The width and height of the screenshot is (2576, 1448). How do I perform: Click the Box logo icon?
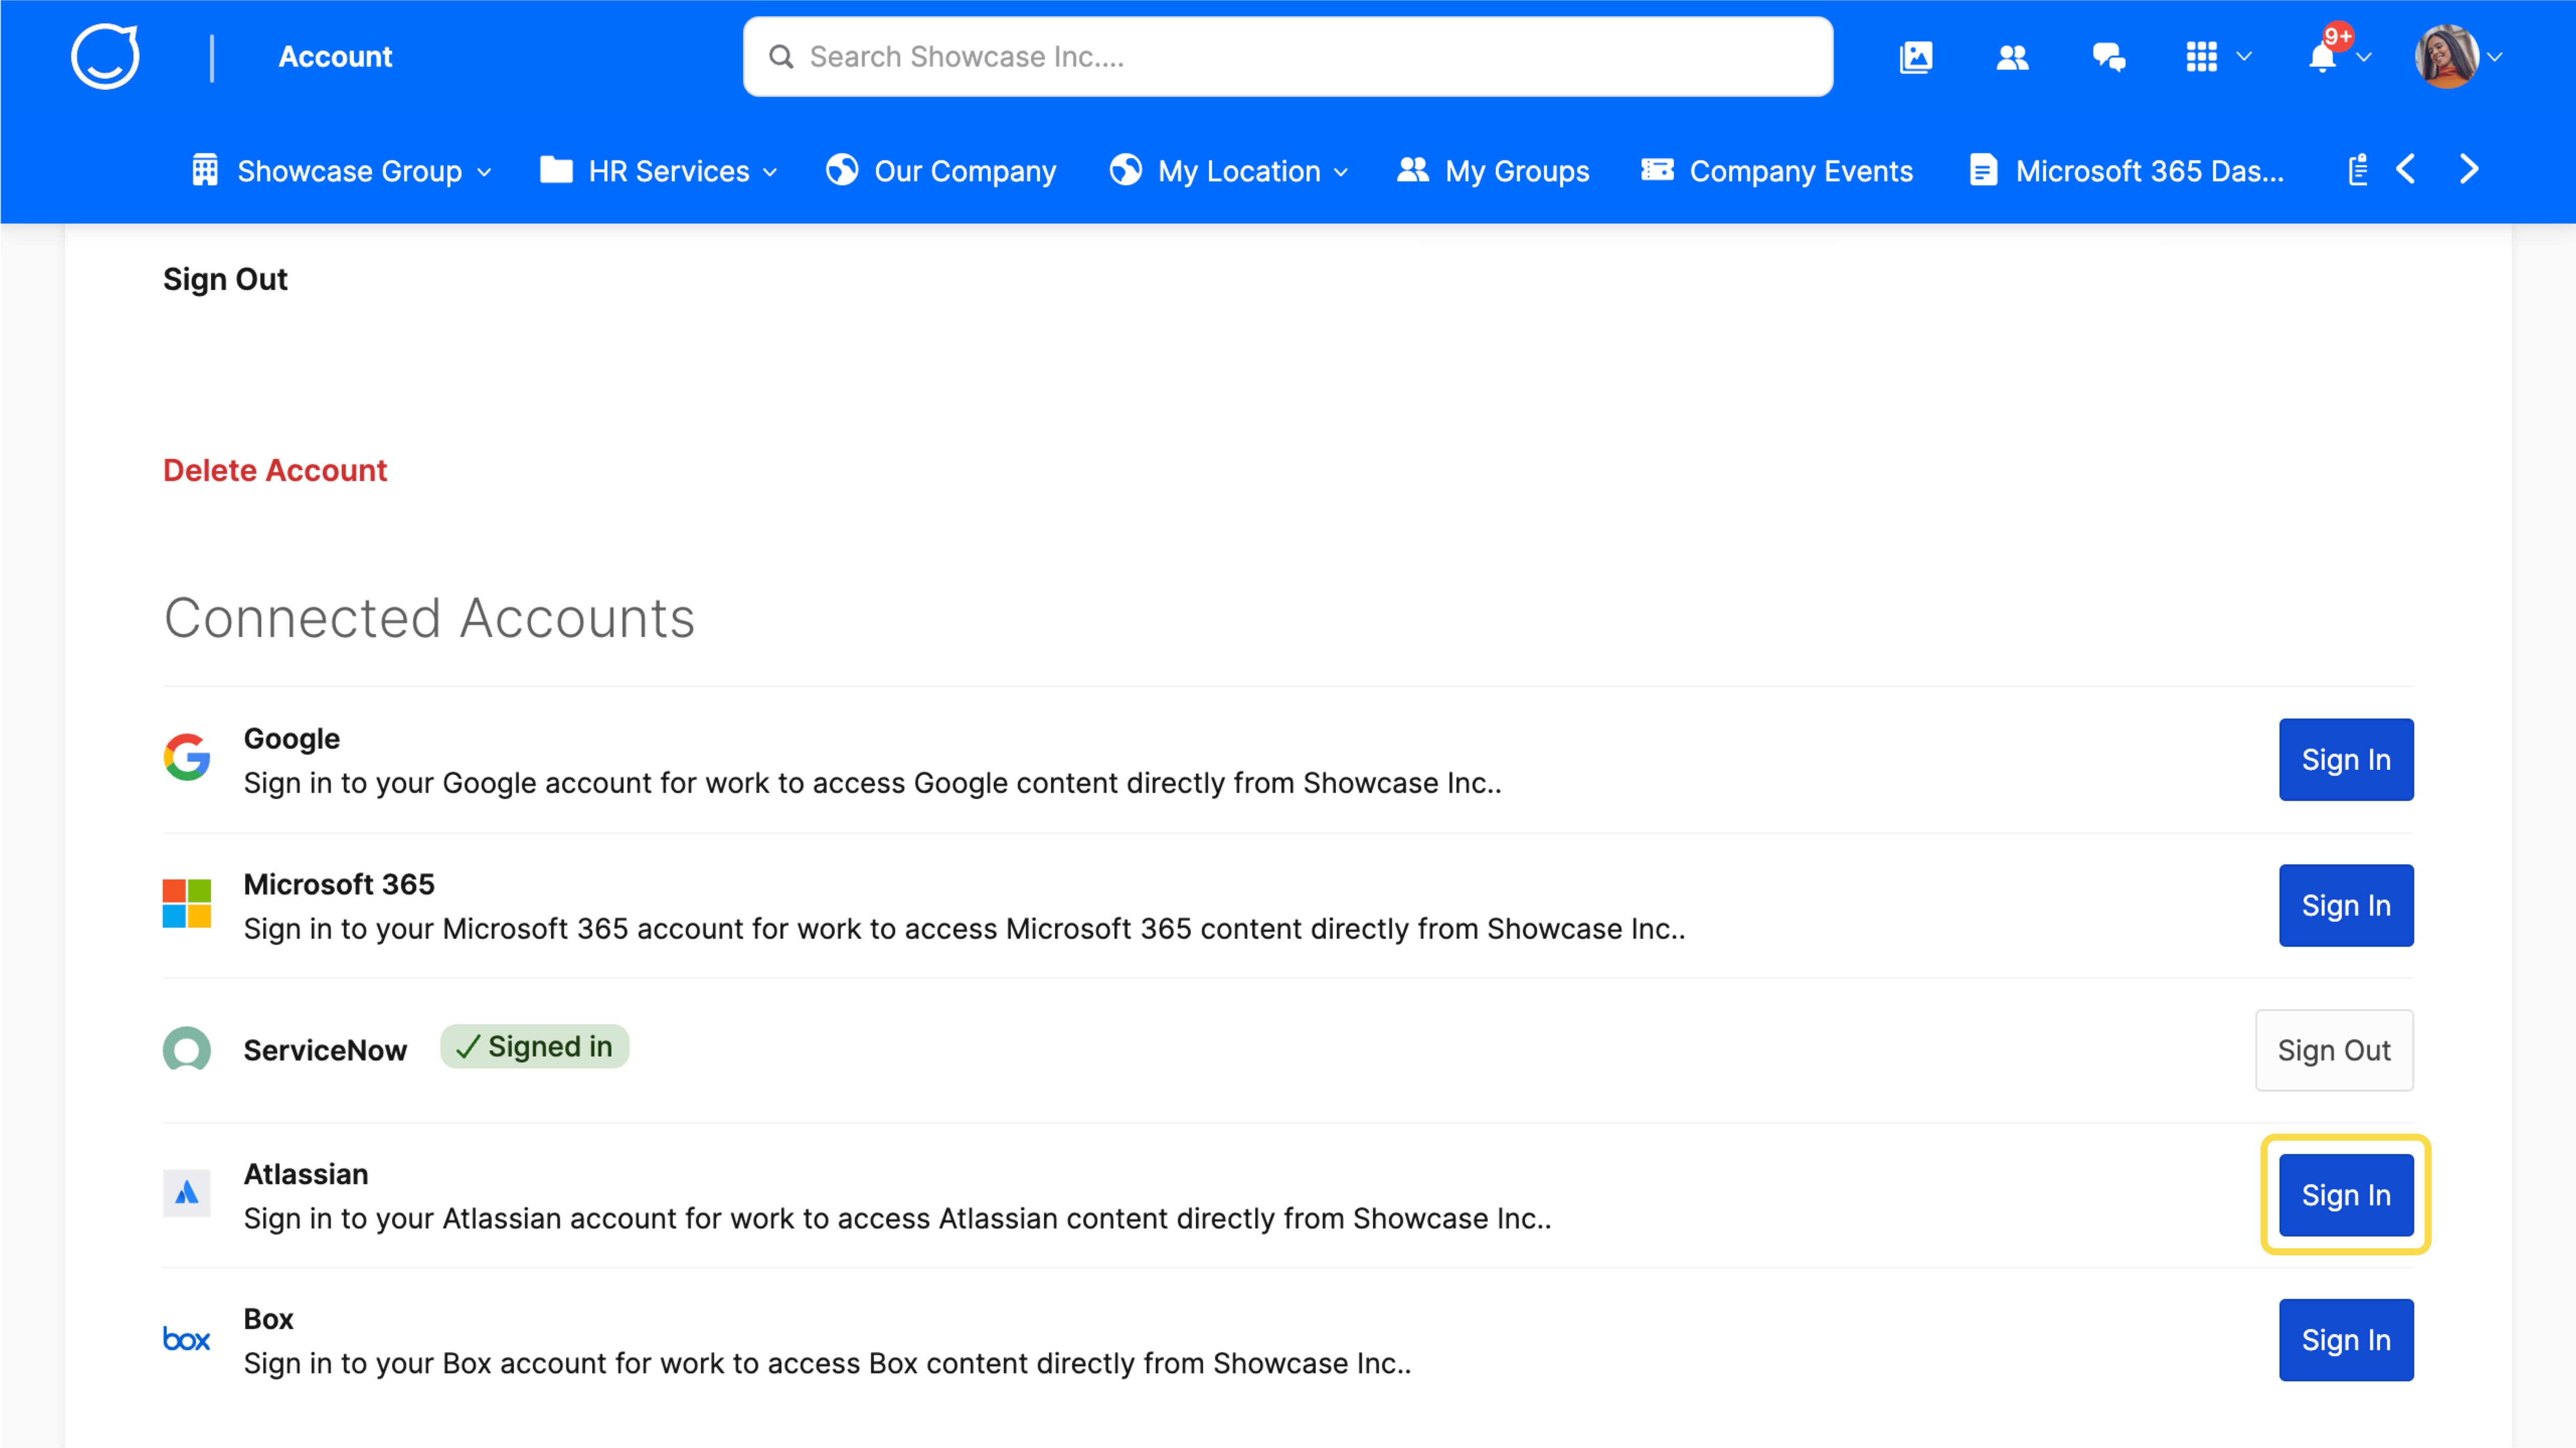click(187, 1339)
